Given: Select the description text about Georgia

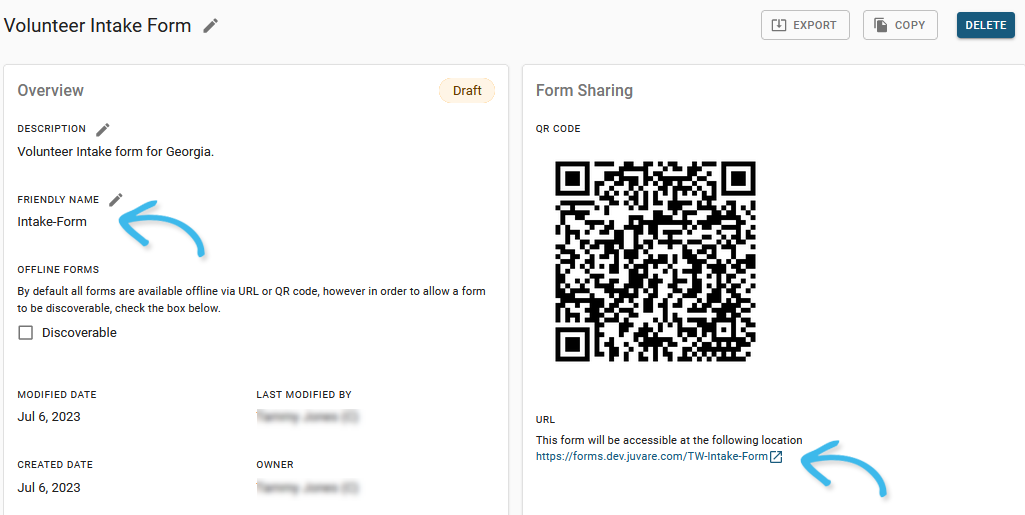Looking at the screenshot, I should click(x=116, y=152).
